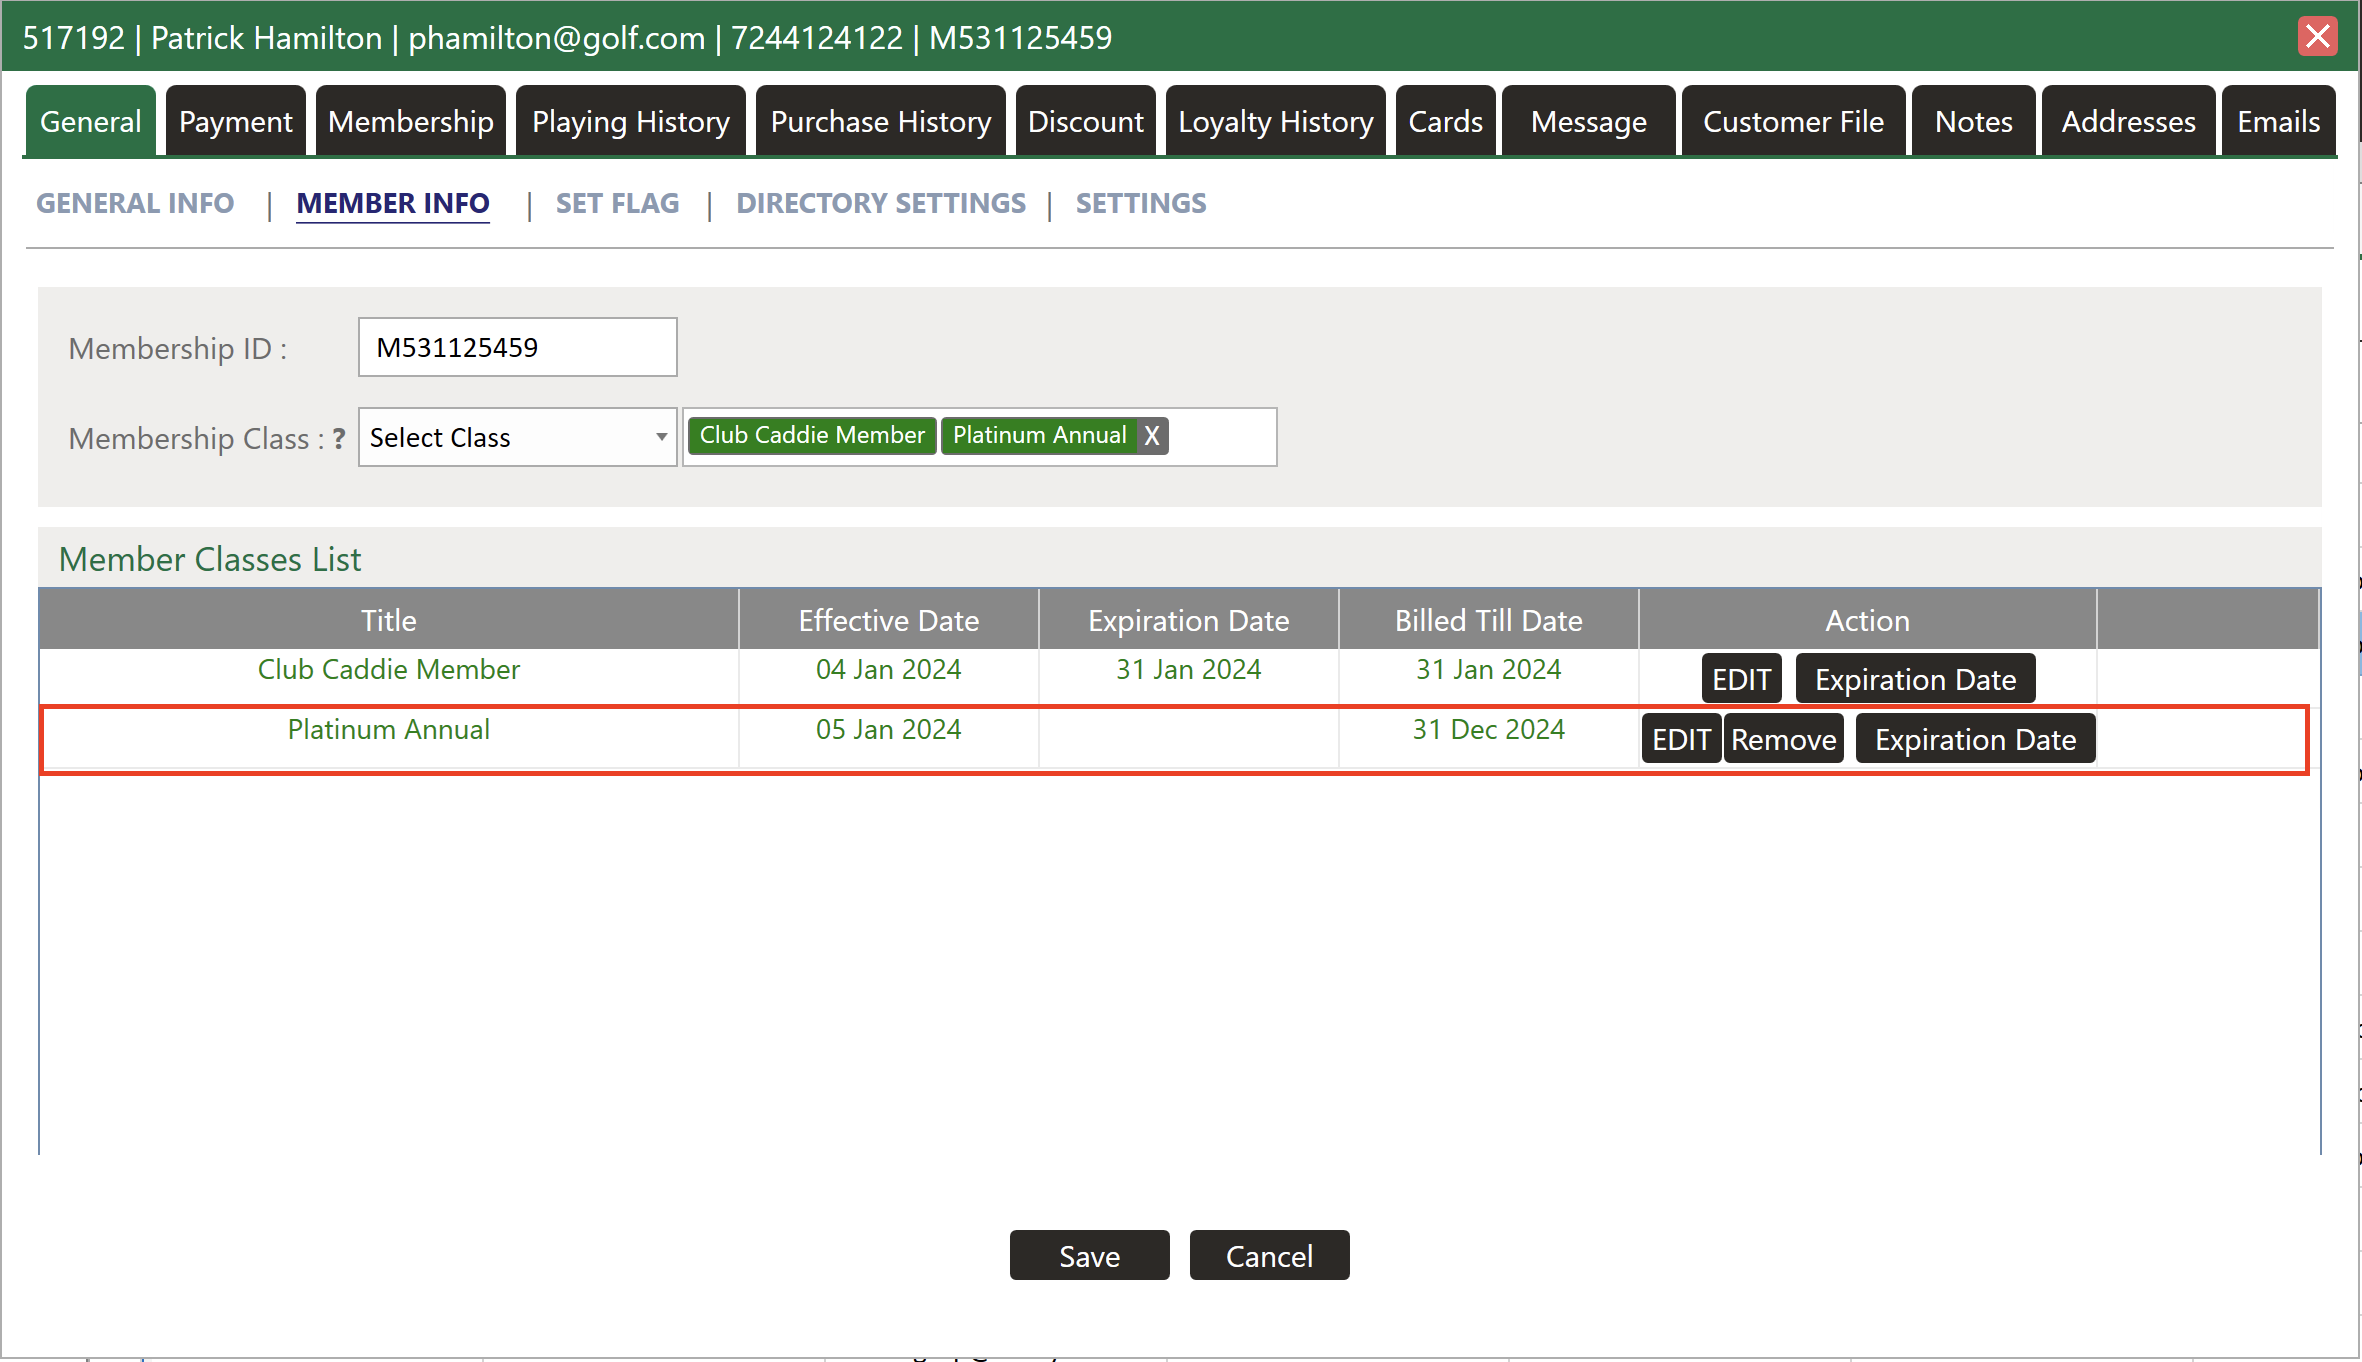Switch to the Playing History tab

tap(630, 122)
